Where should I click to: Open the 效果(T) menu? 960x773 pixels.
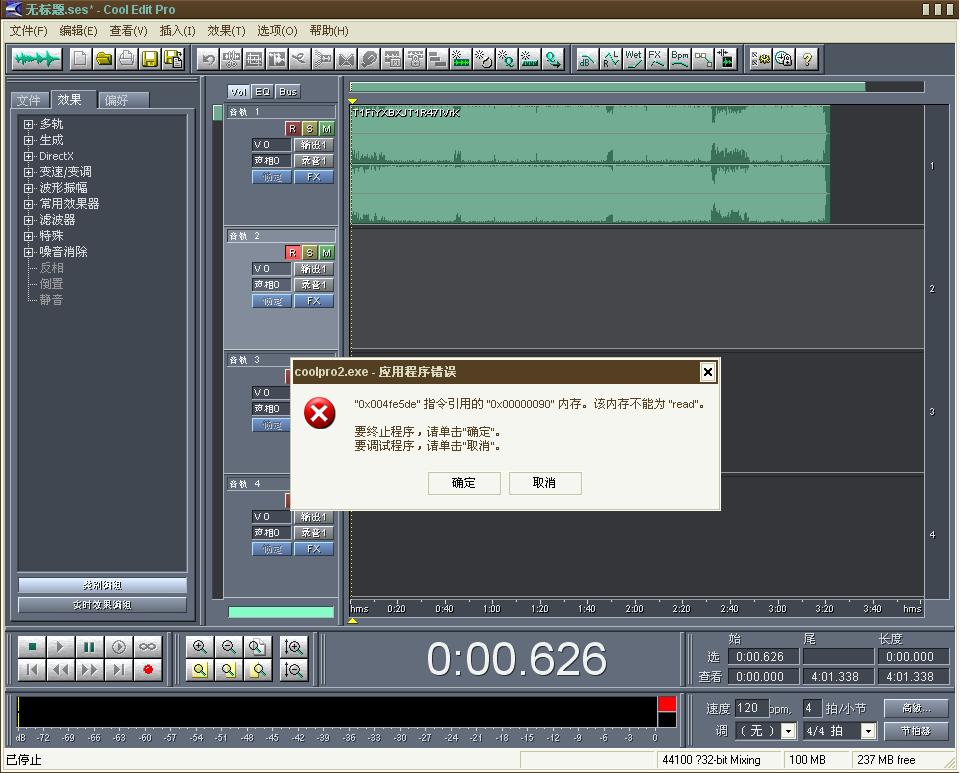pos(226,31)
